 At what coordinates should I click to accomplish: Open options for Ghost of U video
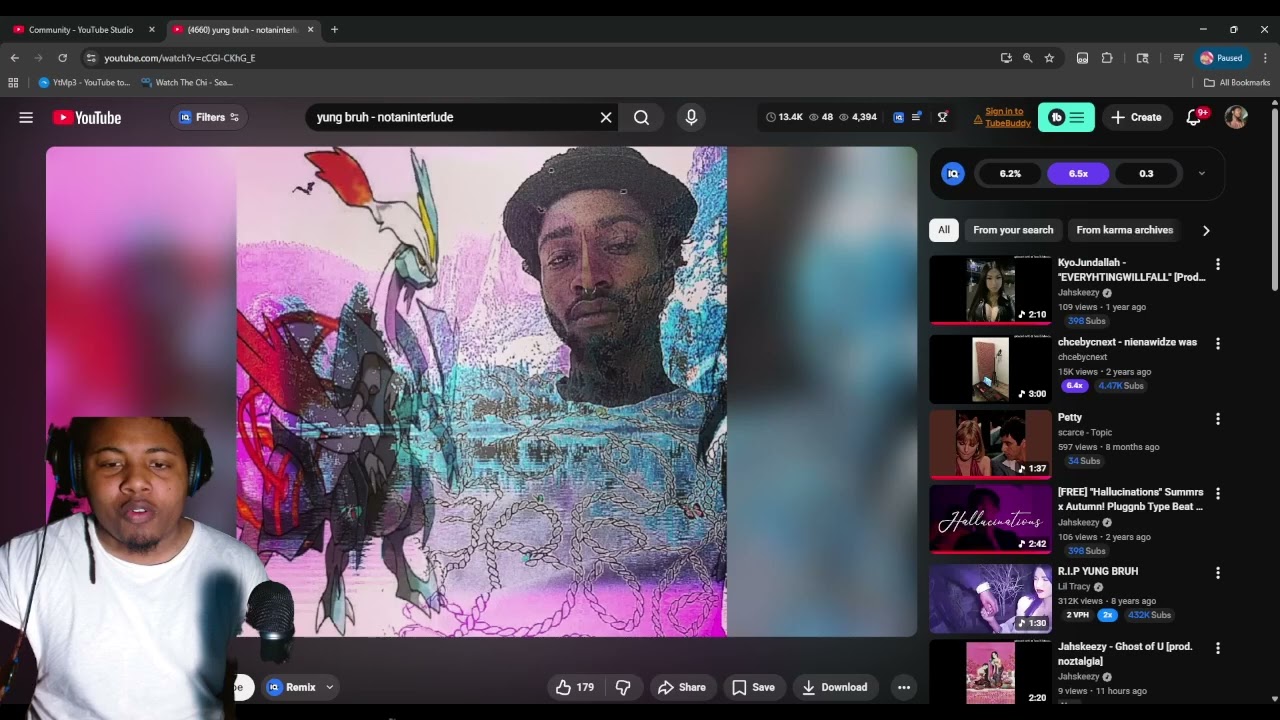pos(1217,648)
